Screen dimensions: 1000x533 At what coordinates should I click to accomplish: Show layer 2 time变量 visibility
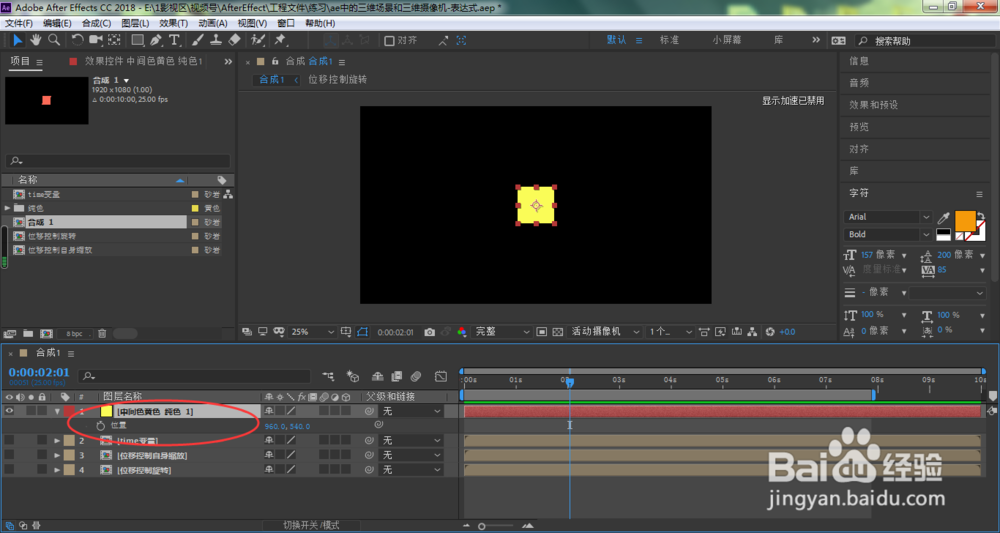[x=9, y=441]
